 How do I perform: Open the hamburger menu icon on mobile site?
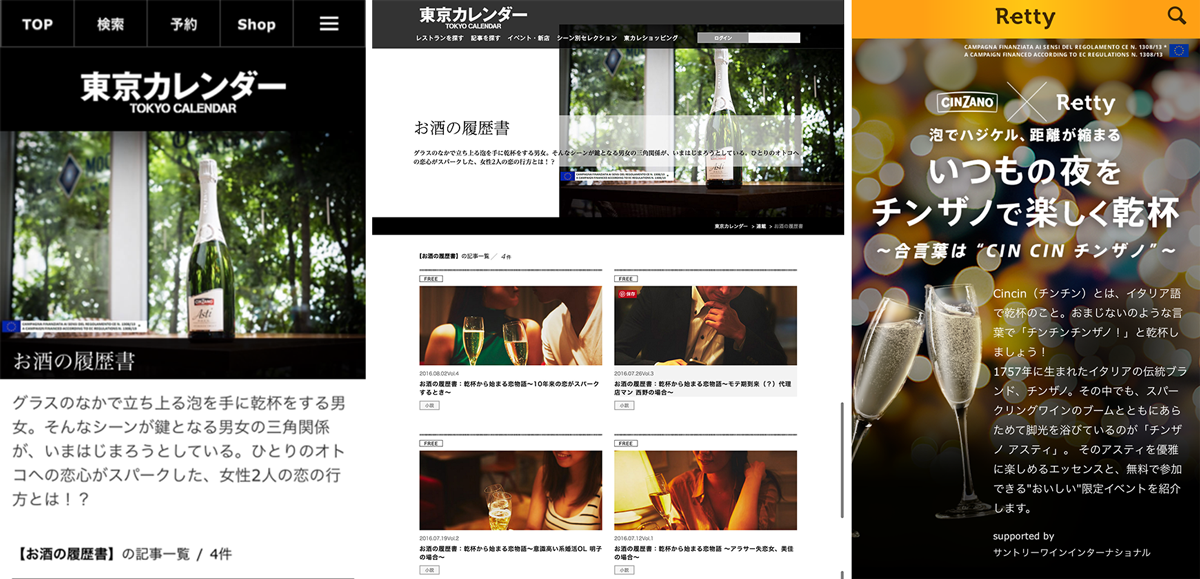click(329, 24)
